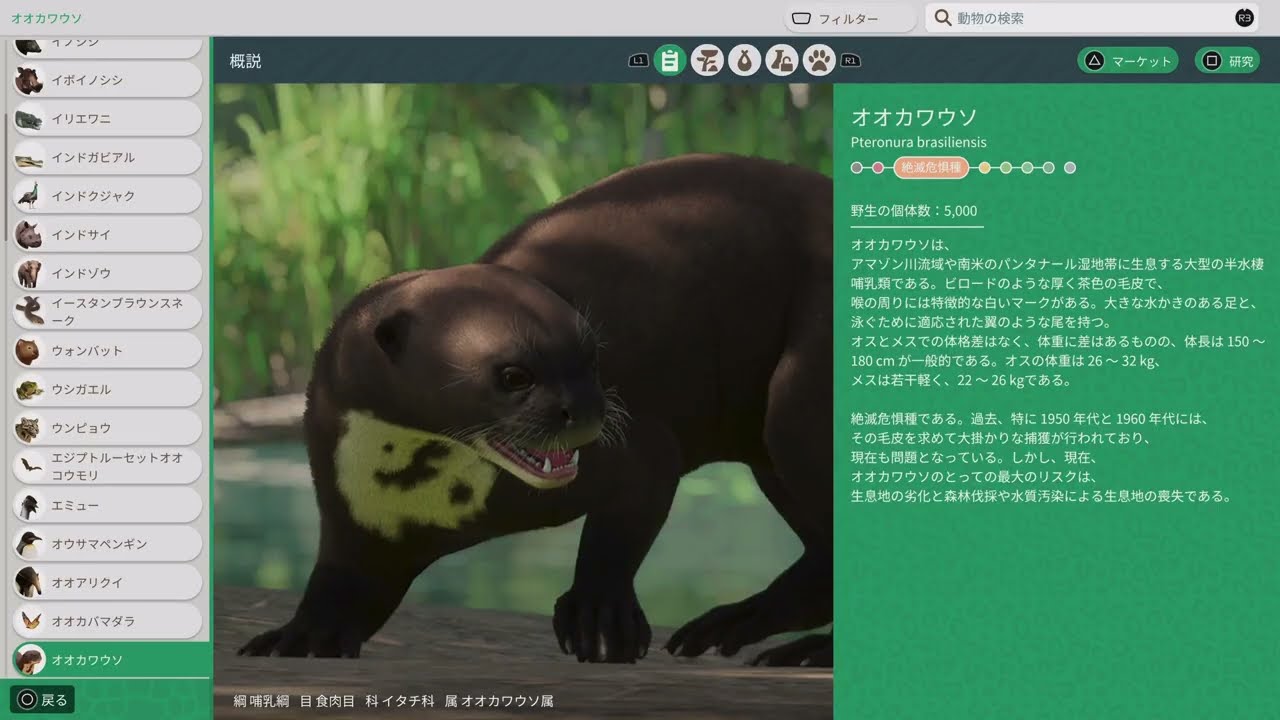This screenshot has width=1280, height=720.
Task: Click the 属 オオカワウソ属 taxonomy text
Action: click(x=499, y=701)
